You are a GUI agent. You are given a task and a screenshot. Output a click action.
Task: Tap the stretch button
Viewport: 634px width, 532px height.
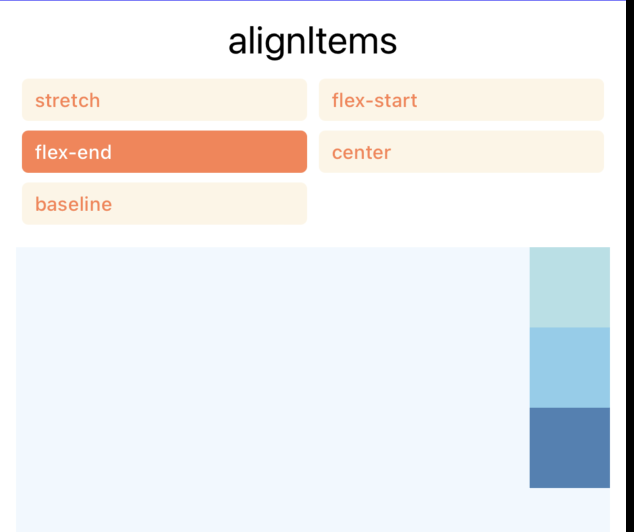pyautogui.click(x=164, y=100)
